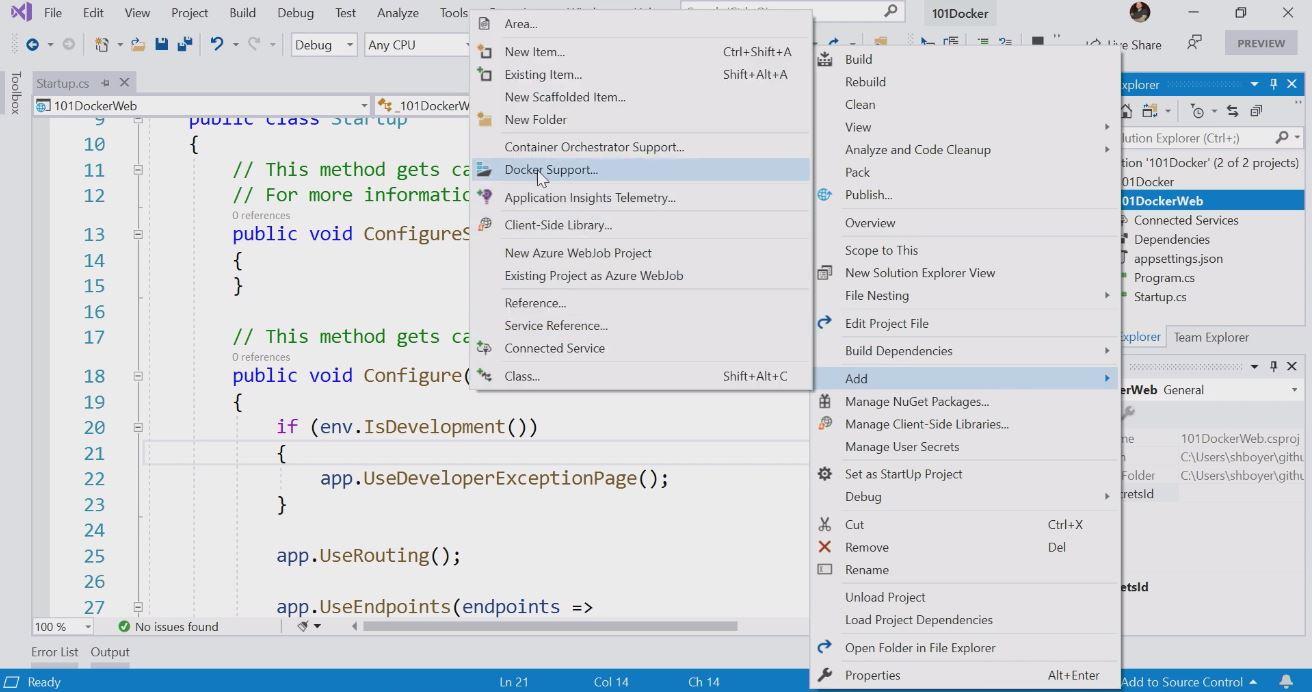Click the Undo icon in the toolbar

pyautogui.click(x=218, y=44)
